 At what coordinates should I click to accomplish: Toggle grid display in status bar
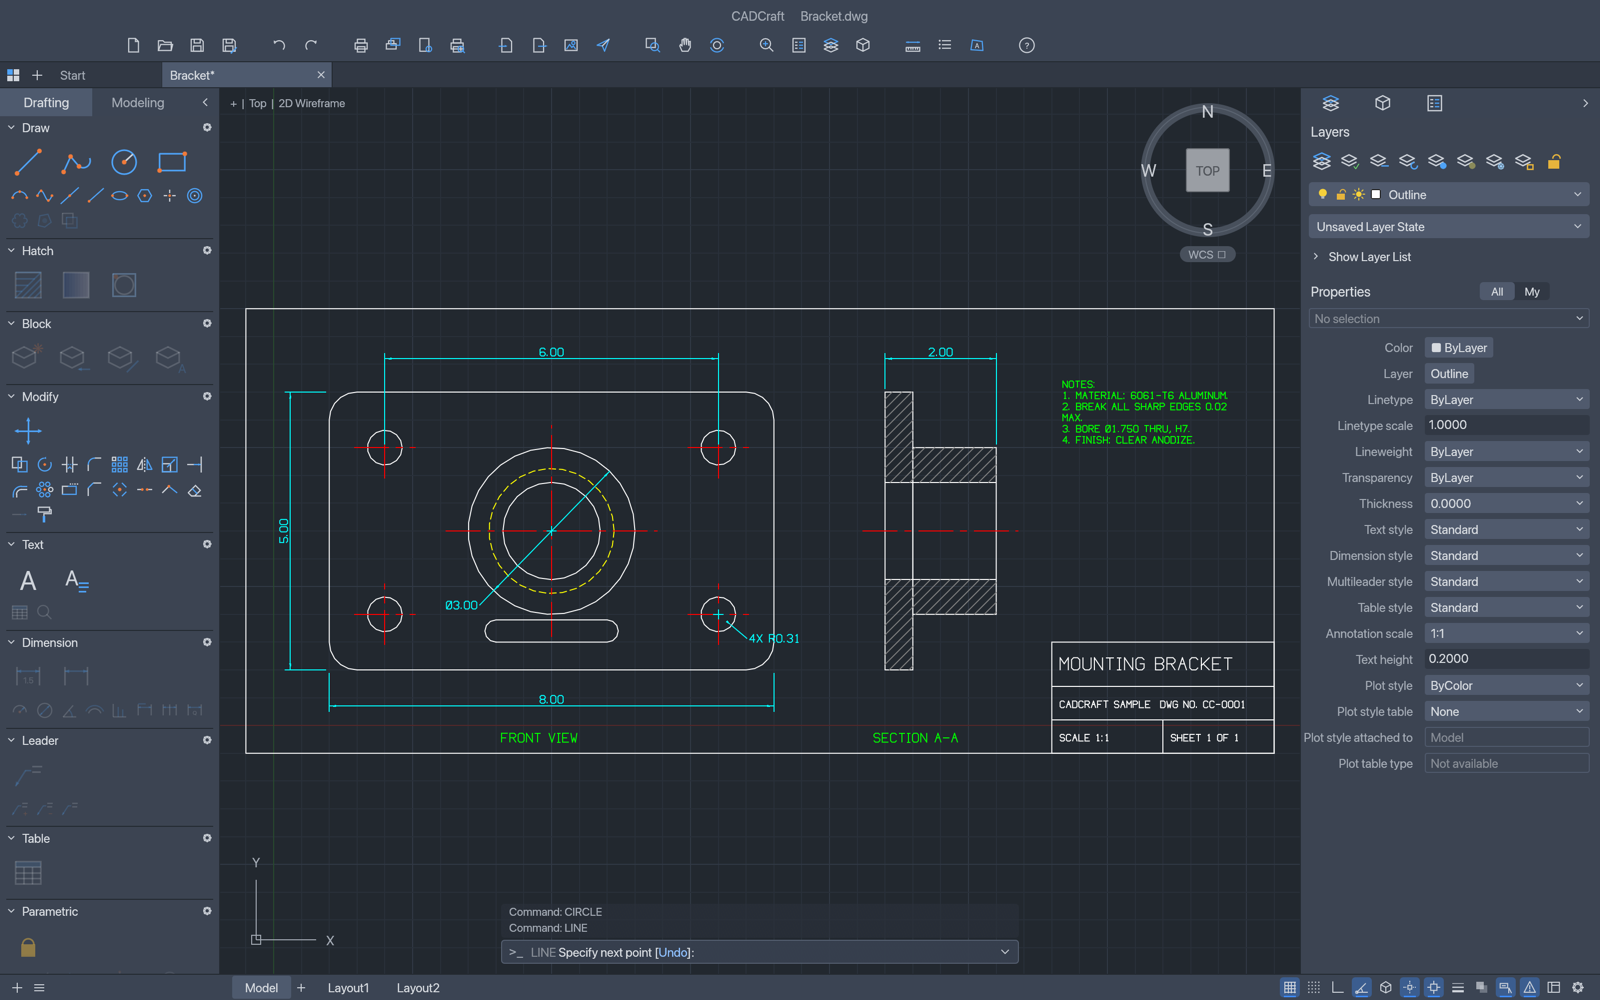pos(1290,988)
